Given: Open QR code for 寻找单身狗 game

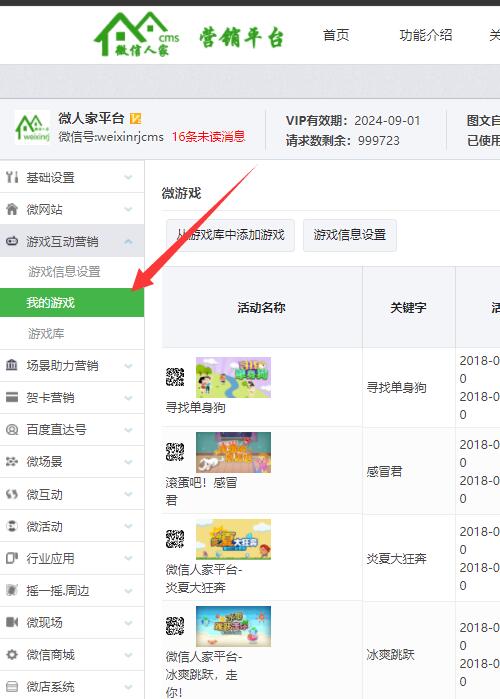Looking at the screenshot, I should (x=175, y=377).
